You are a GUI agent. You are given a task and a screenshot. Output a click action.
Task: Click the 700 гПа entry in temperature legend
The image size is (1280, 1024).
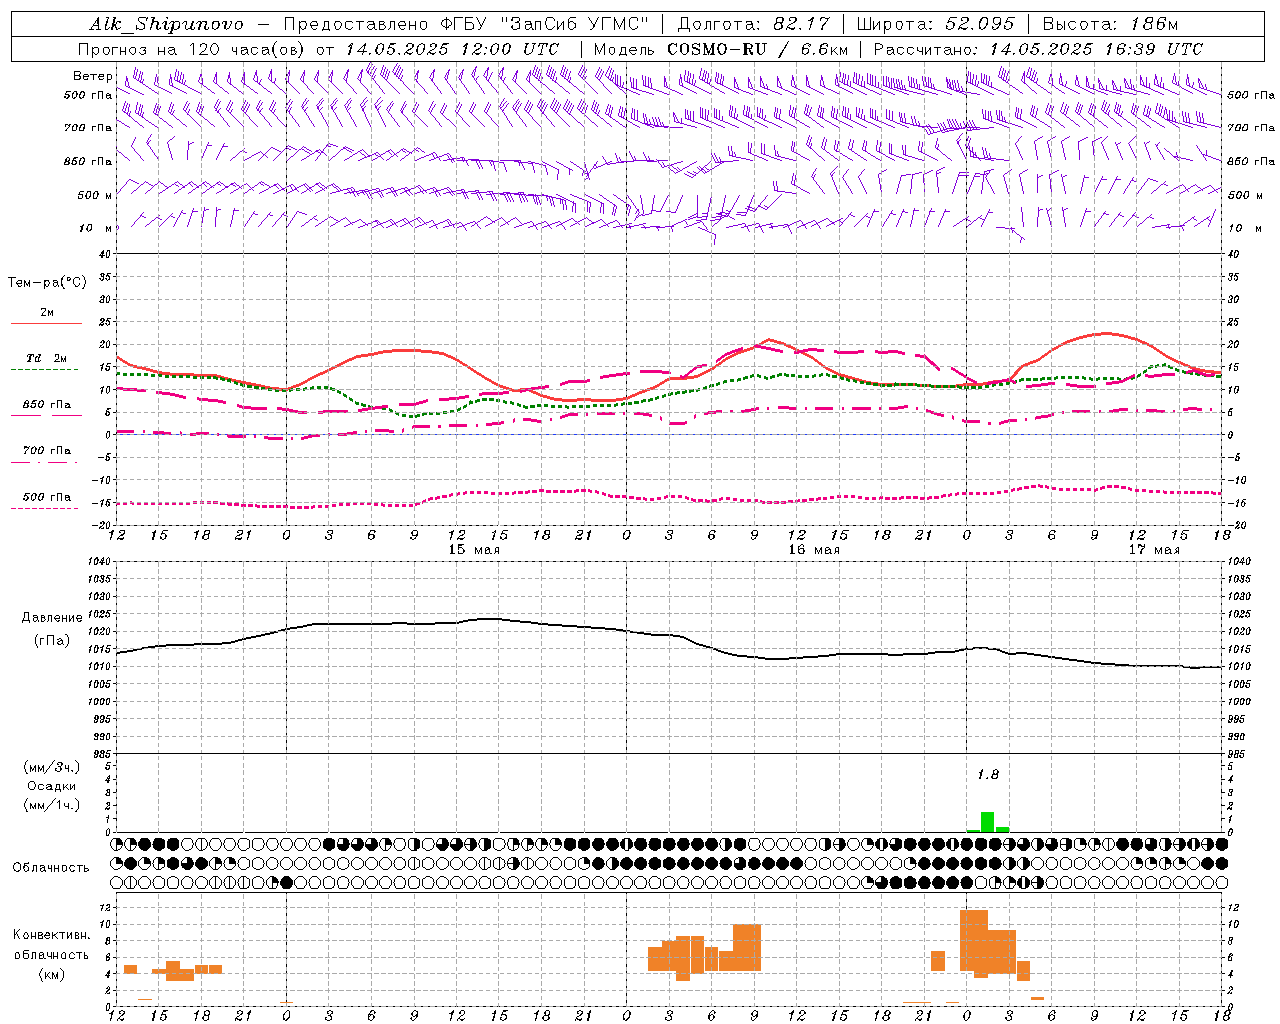[47, 451]
